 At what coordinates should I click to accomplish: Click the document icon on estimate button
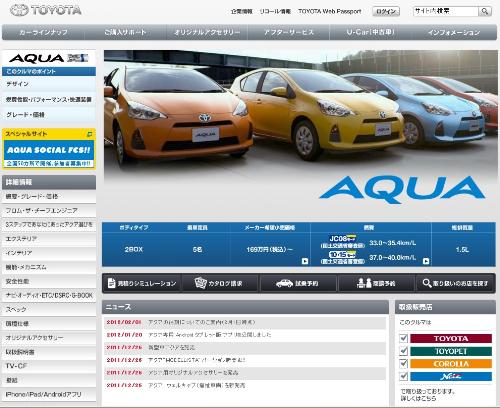(111, 283)
